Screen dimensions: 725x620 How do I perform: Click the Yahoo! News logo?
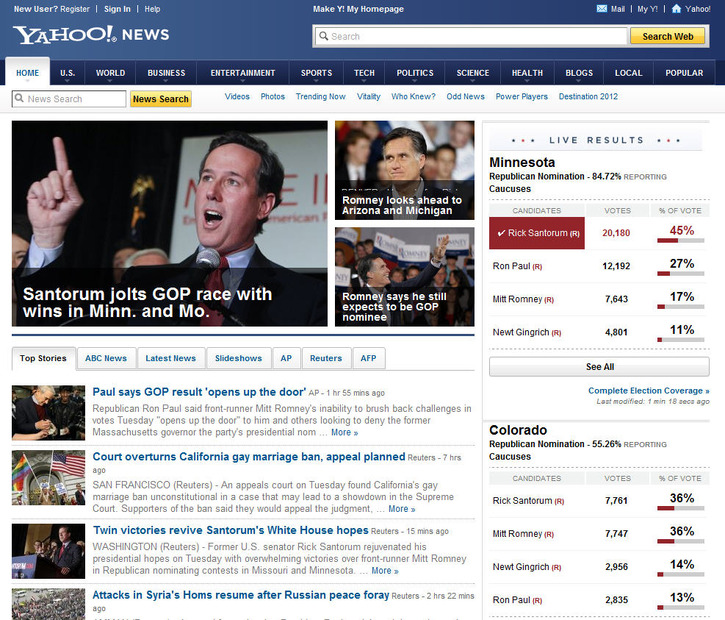91,35
